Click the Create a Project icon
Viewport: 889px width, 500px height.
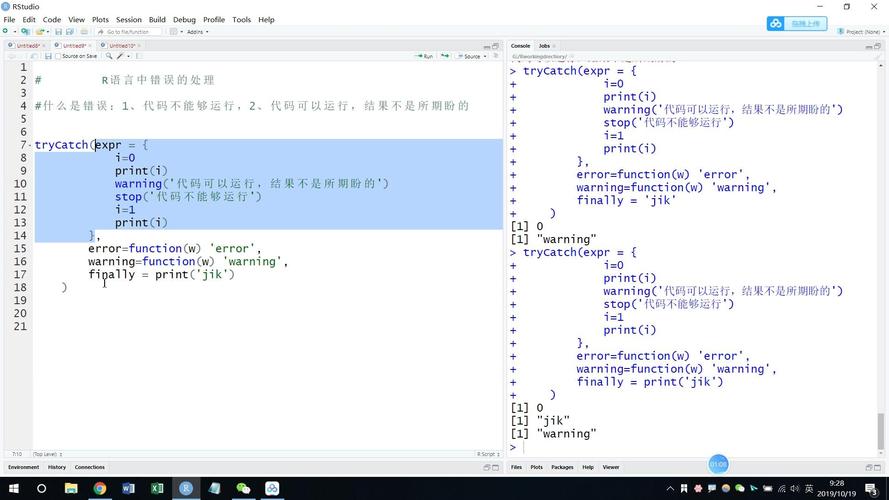point(25,32)
